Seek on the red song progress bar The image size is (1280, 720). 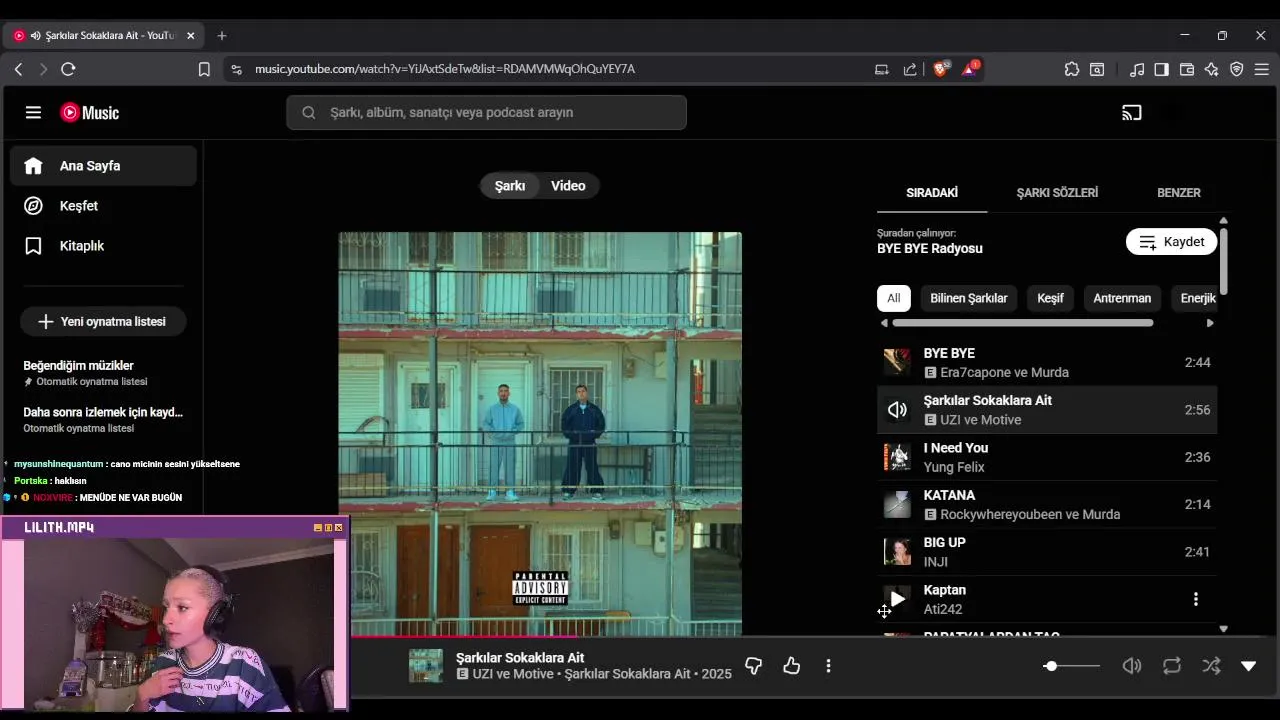(x=464, y=635)
